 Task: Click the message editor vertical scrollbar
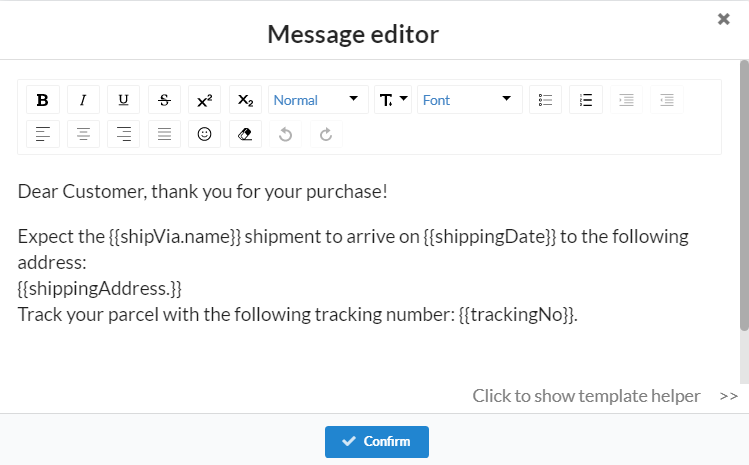point(744,195)
